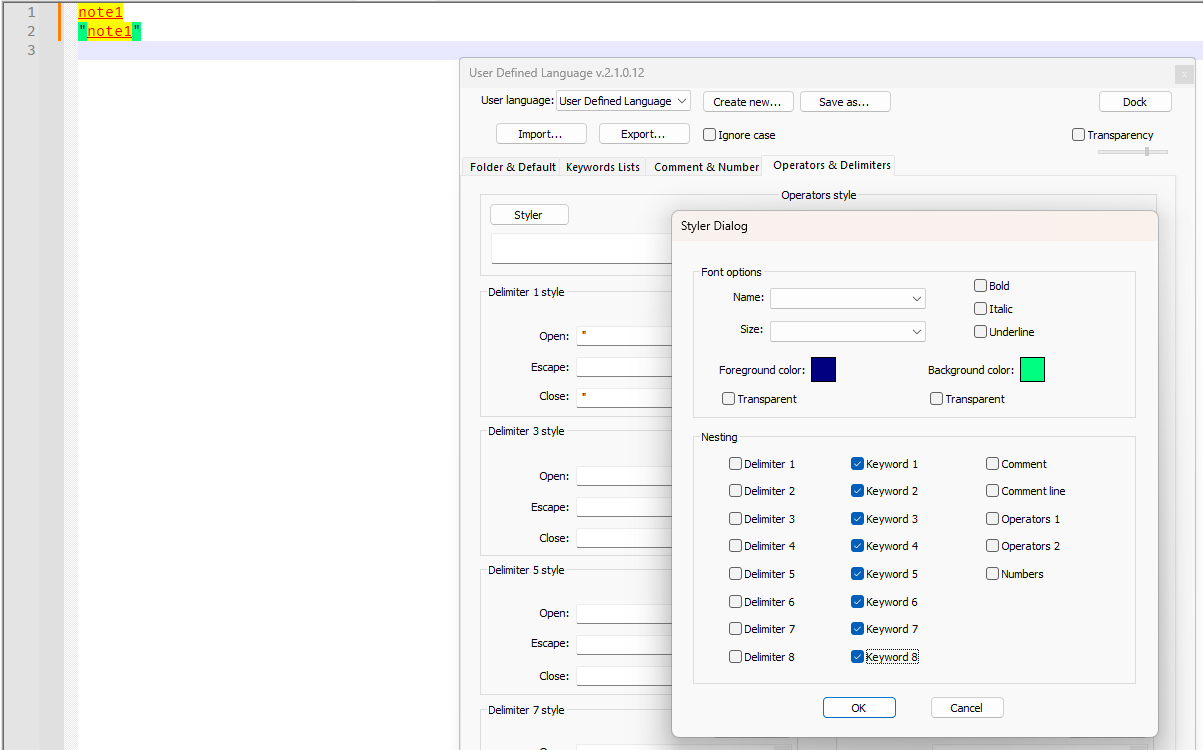
Task: Go to Folder & Default tab
Action: click(512, 167)
